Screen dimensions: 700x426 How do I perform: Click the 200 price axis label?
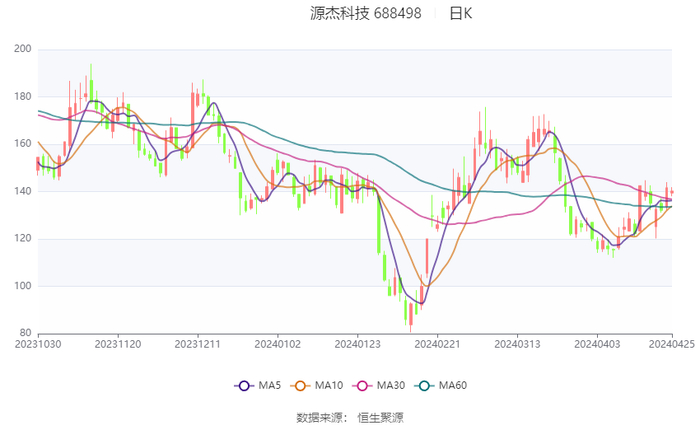(22, 49)
